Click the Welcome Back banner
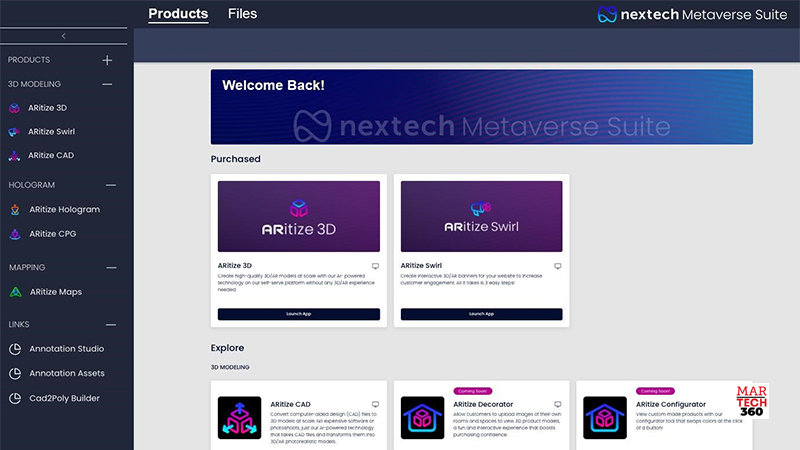Screen dimensions: 800x450 [x=482, y=107]
